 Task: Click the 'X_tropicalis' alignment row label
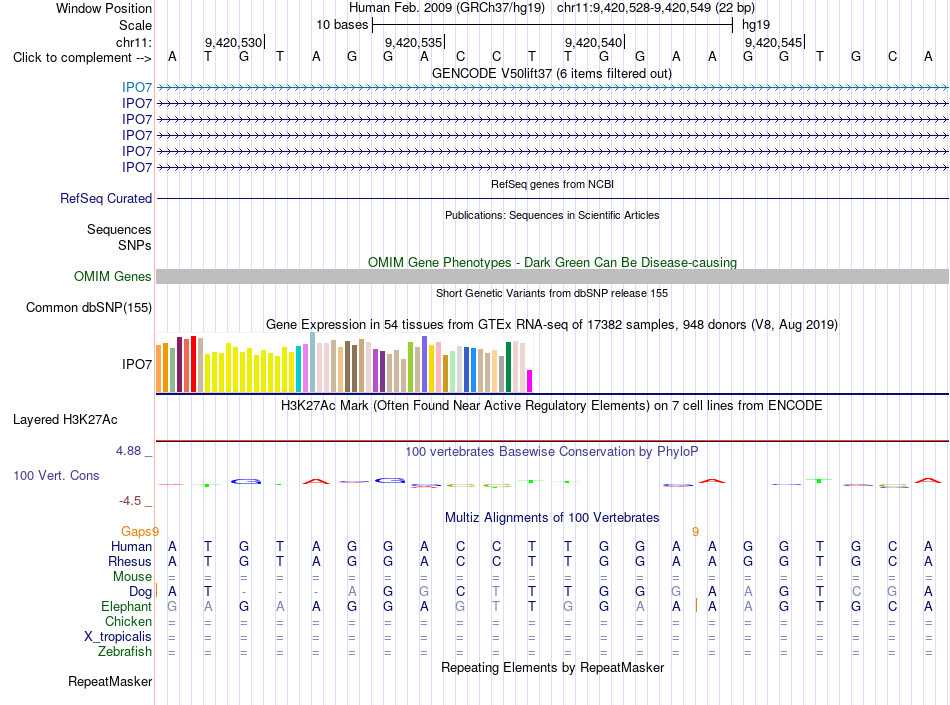tap(118, 637)
